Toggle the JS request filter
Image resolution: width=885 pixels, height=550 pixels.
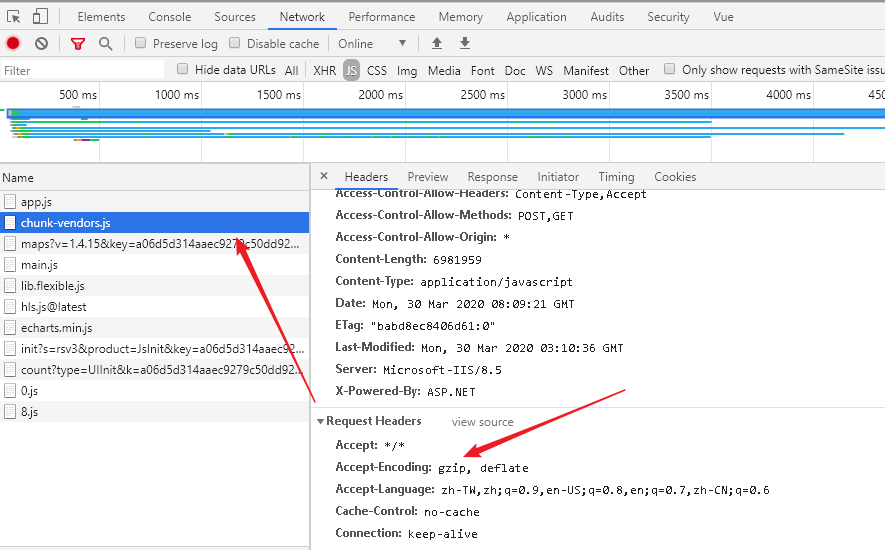[351, 70]
